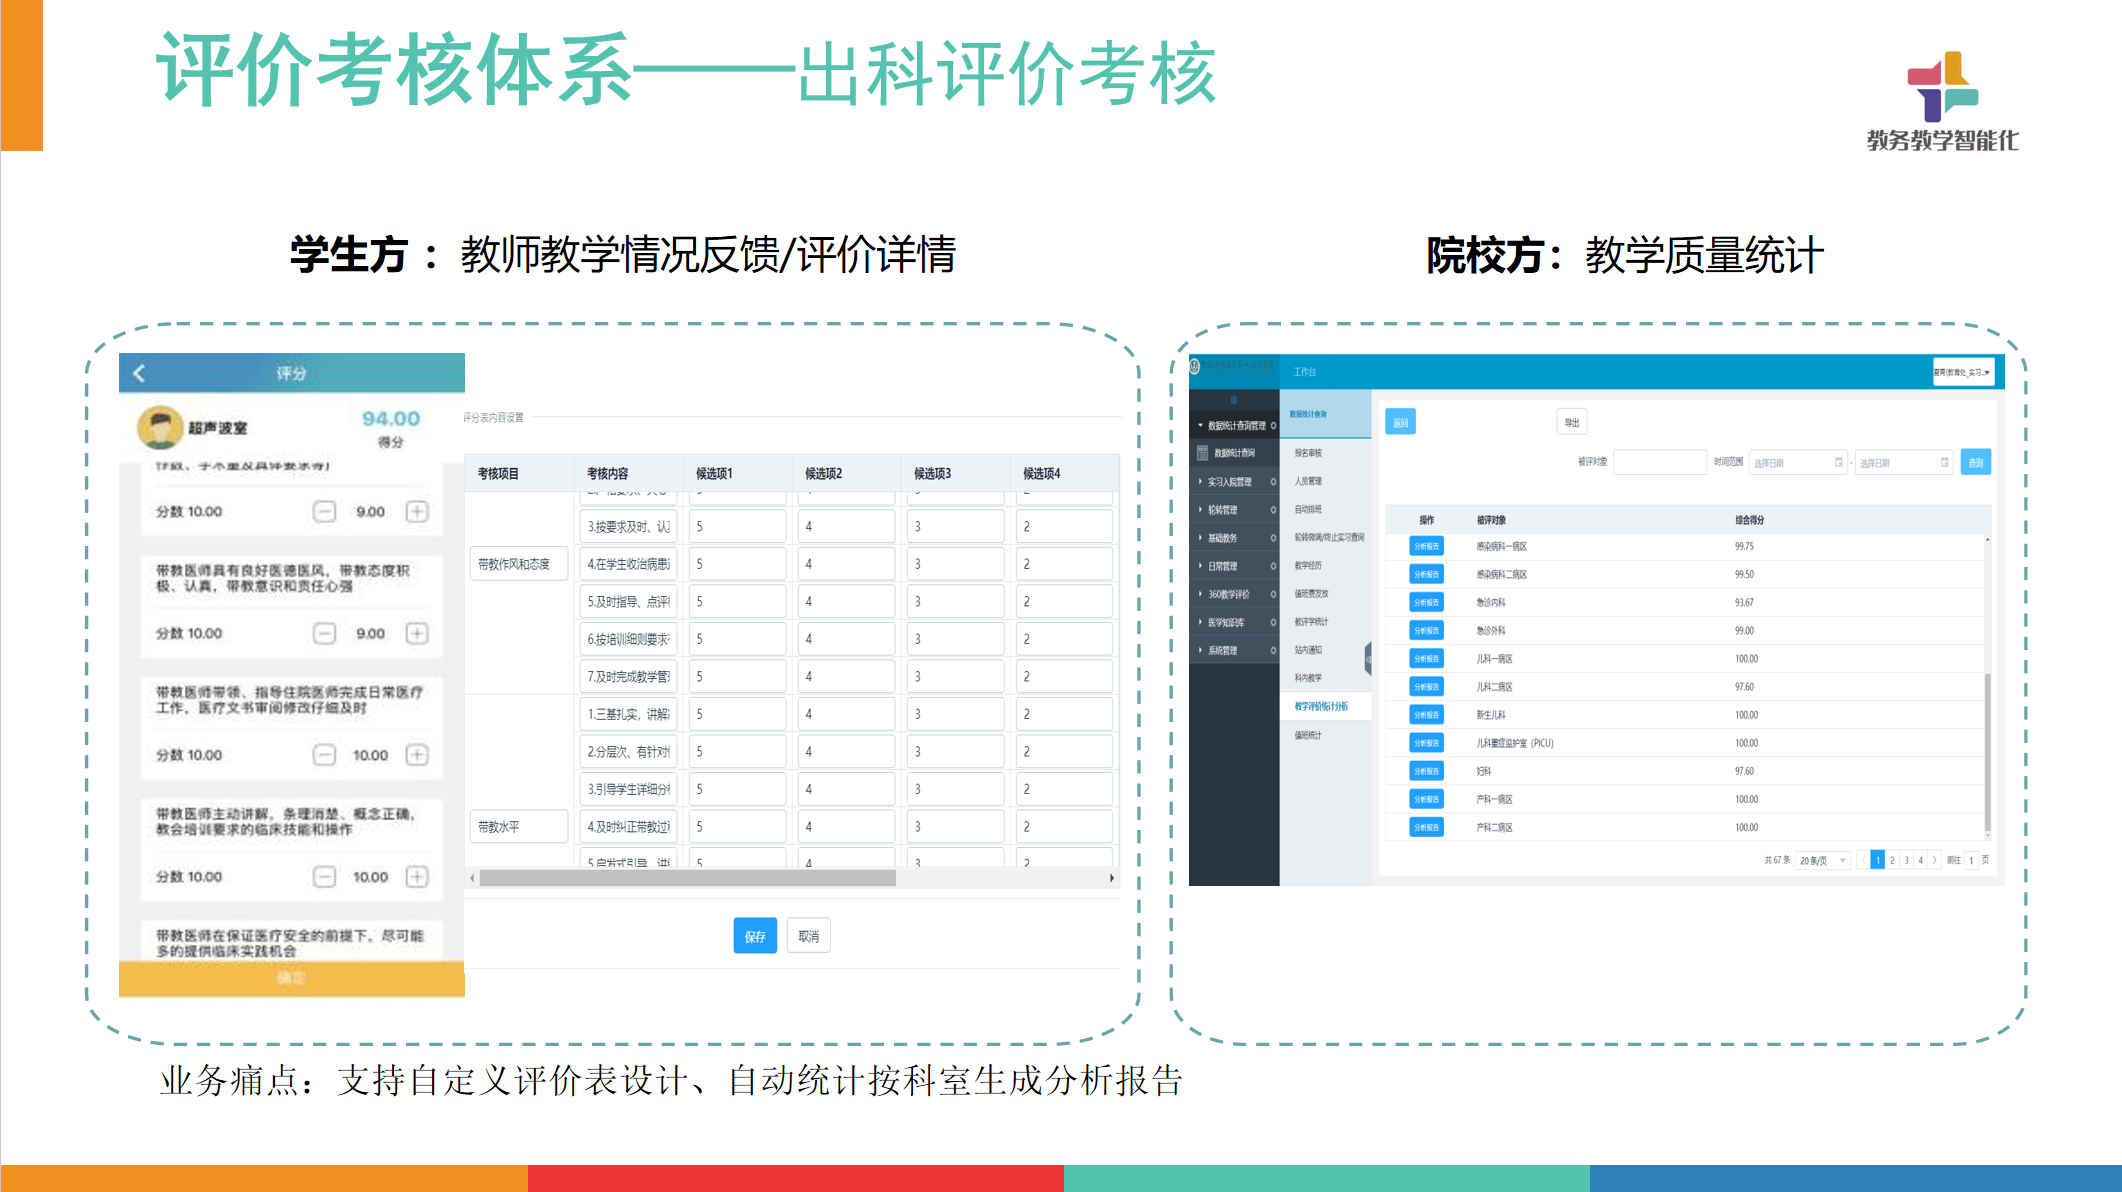Click the orange 确定 bar at phone bottom
The image size is (2122, 1192).
tap(291, 978)
